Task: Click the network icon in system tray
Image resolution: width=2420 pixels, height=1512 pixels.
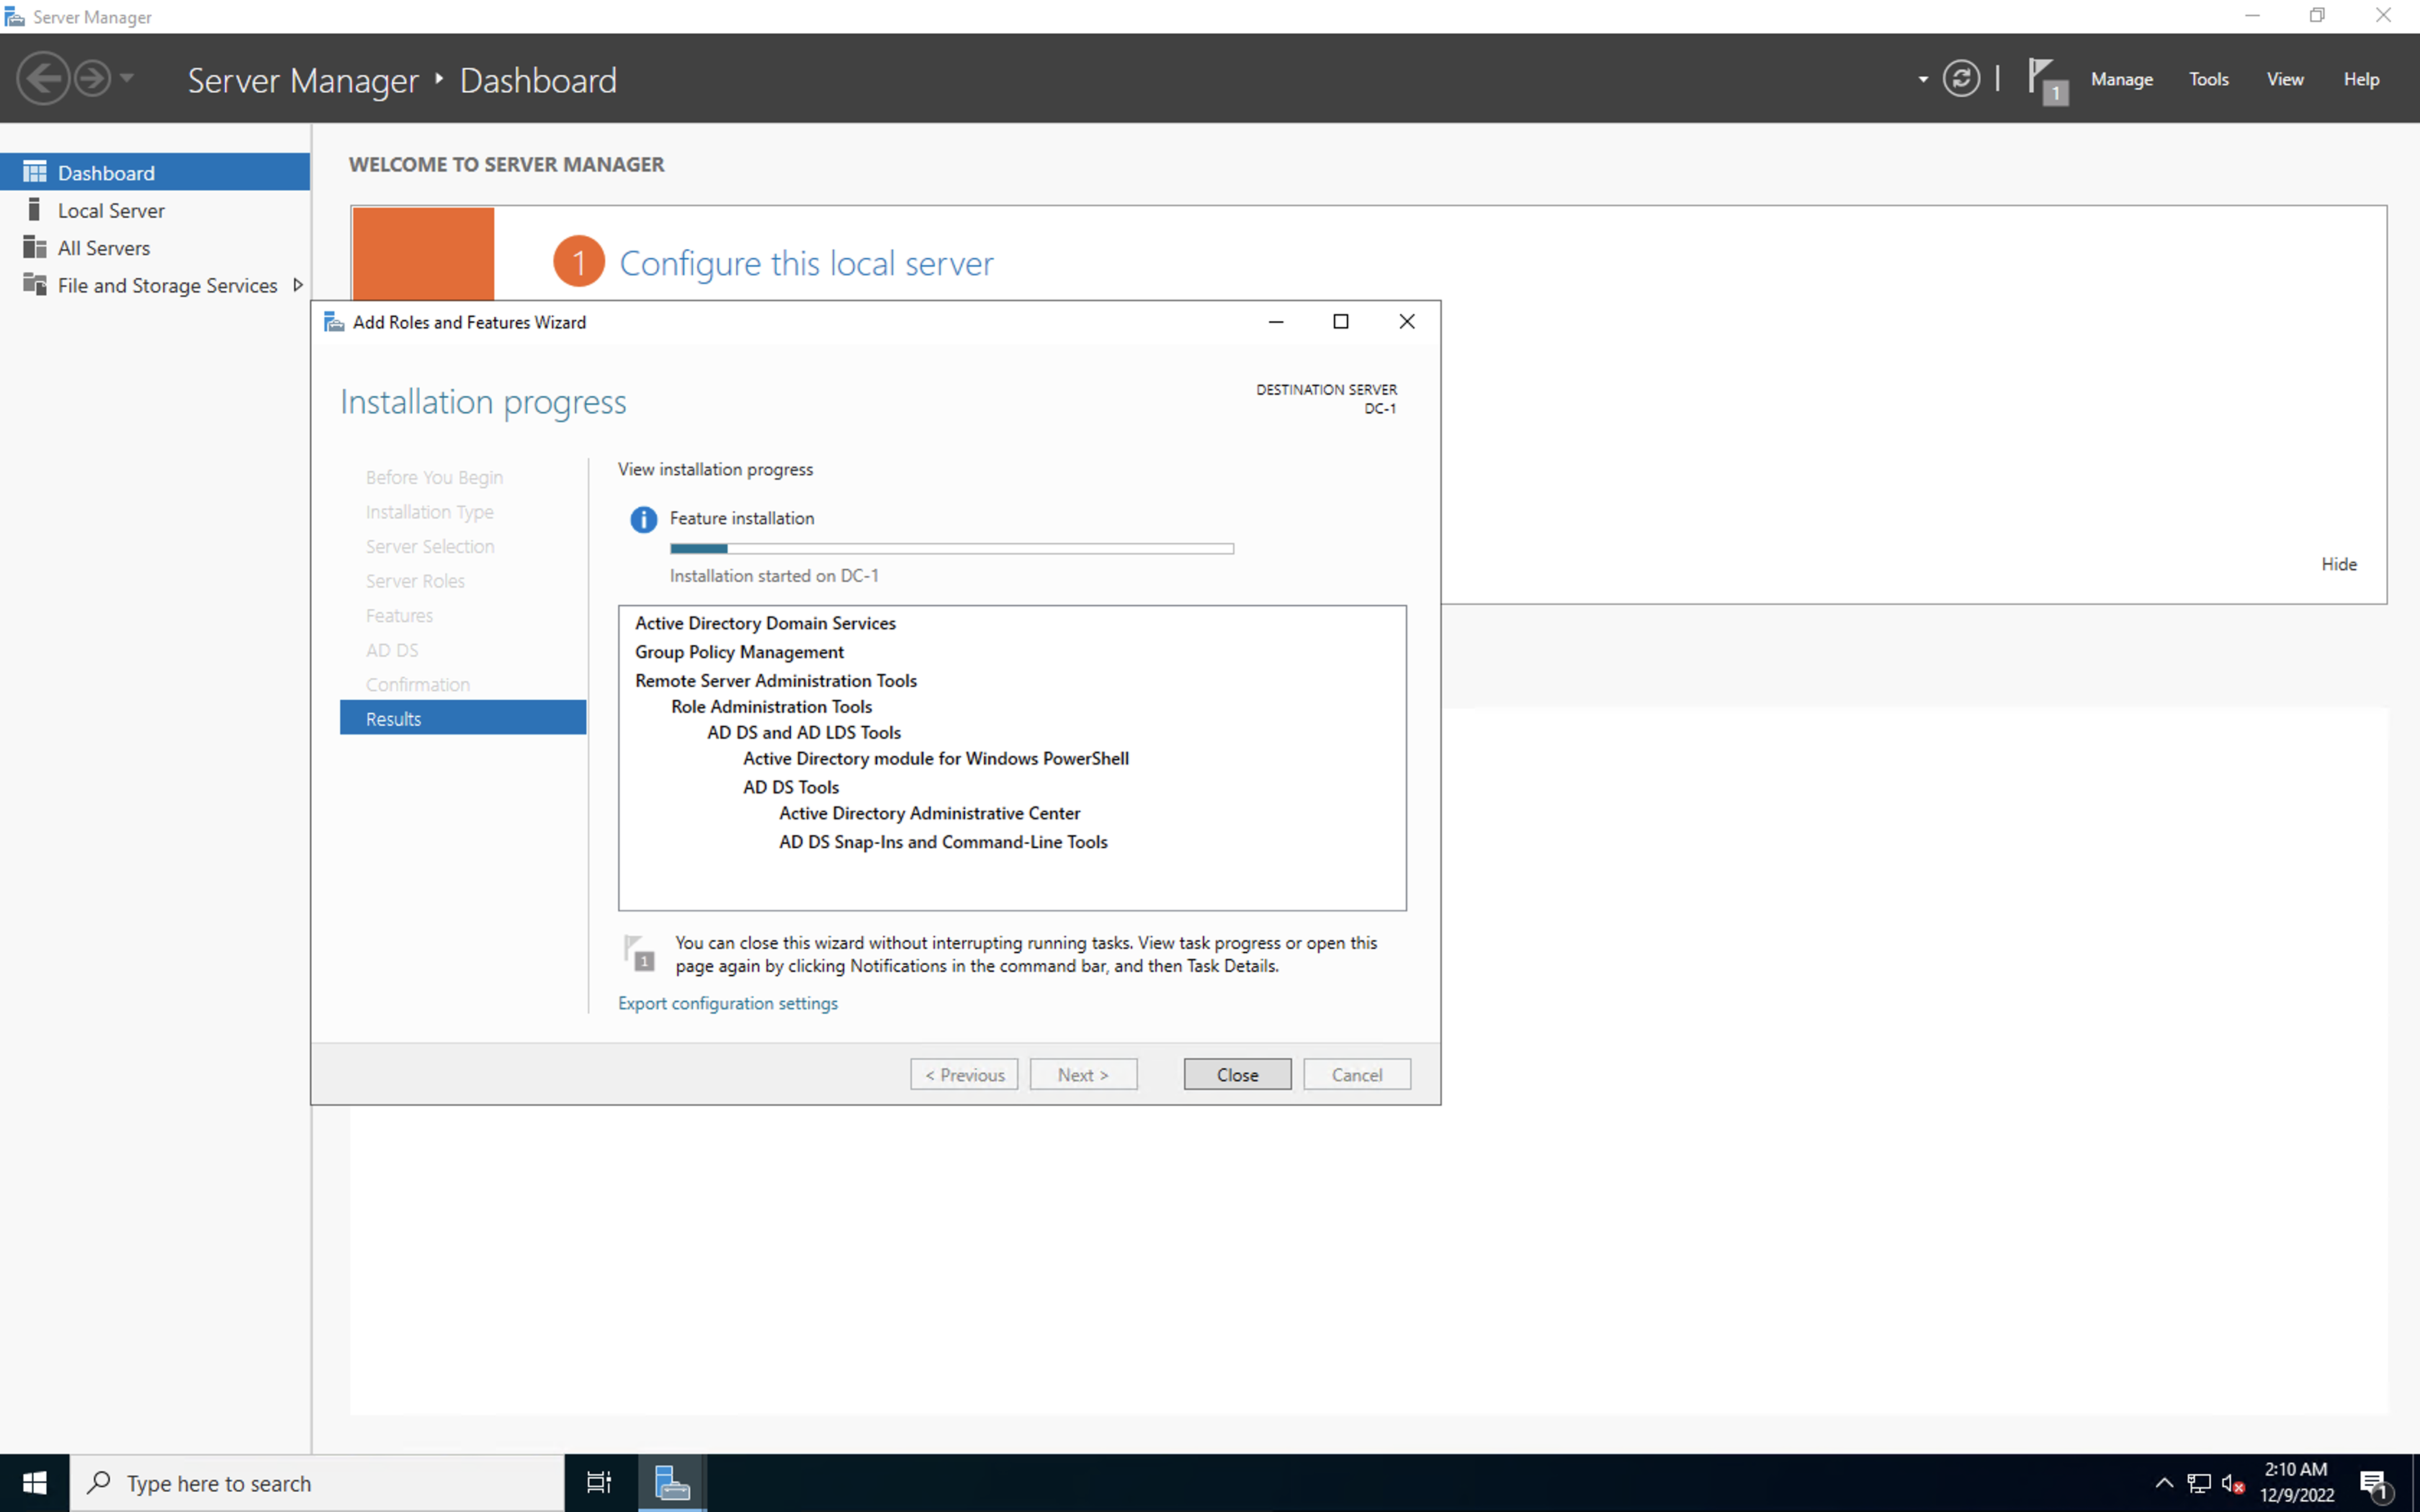Action: [2198, 1483]
